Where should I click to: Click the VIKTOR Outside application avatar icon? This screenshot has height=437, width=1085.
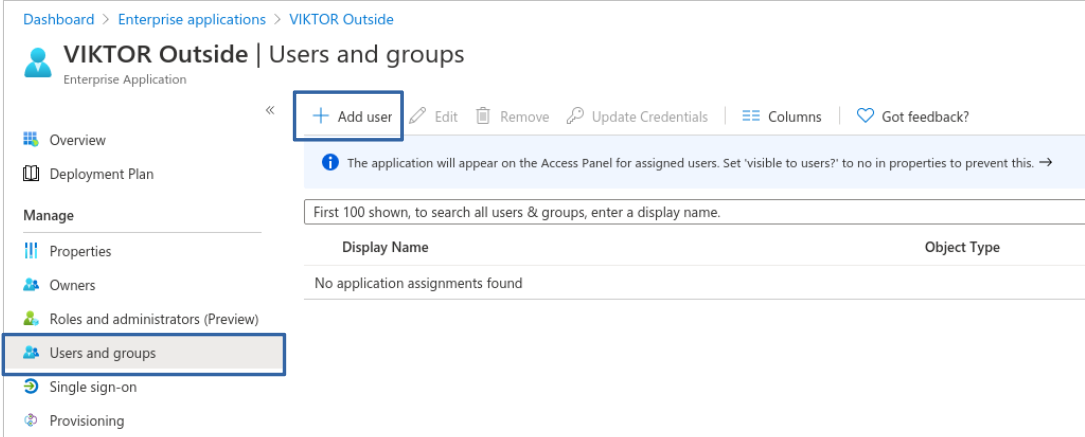(38, 61)
